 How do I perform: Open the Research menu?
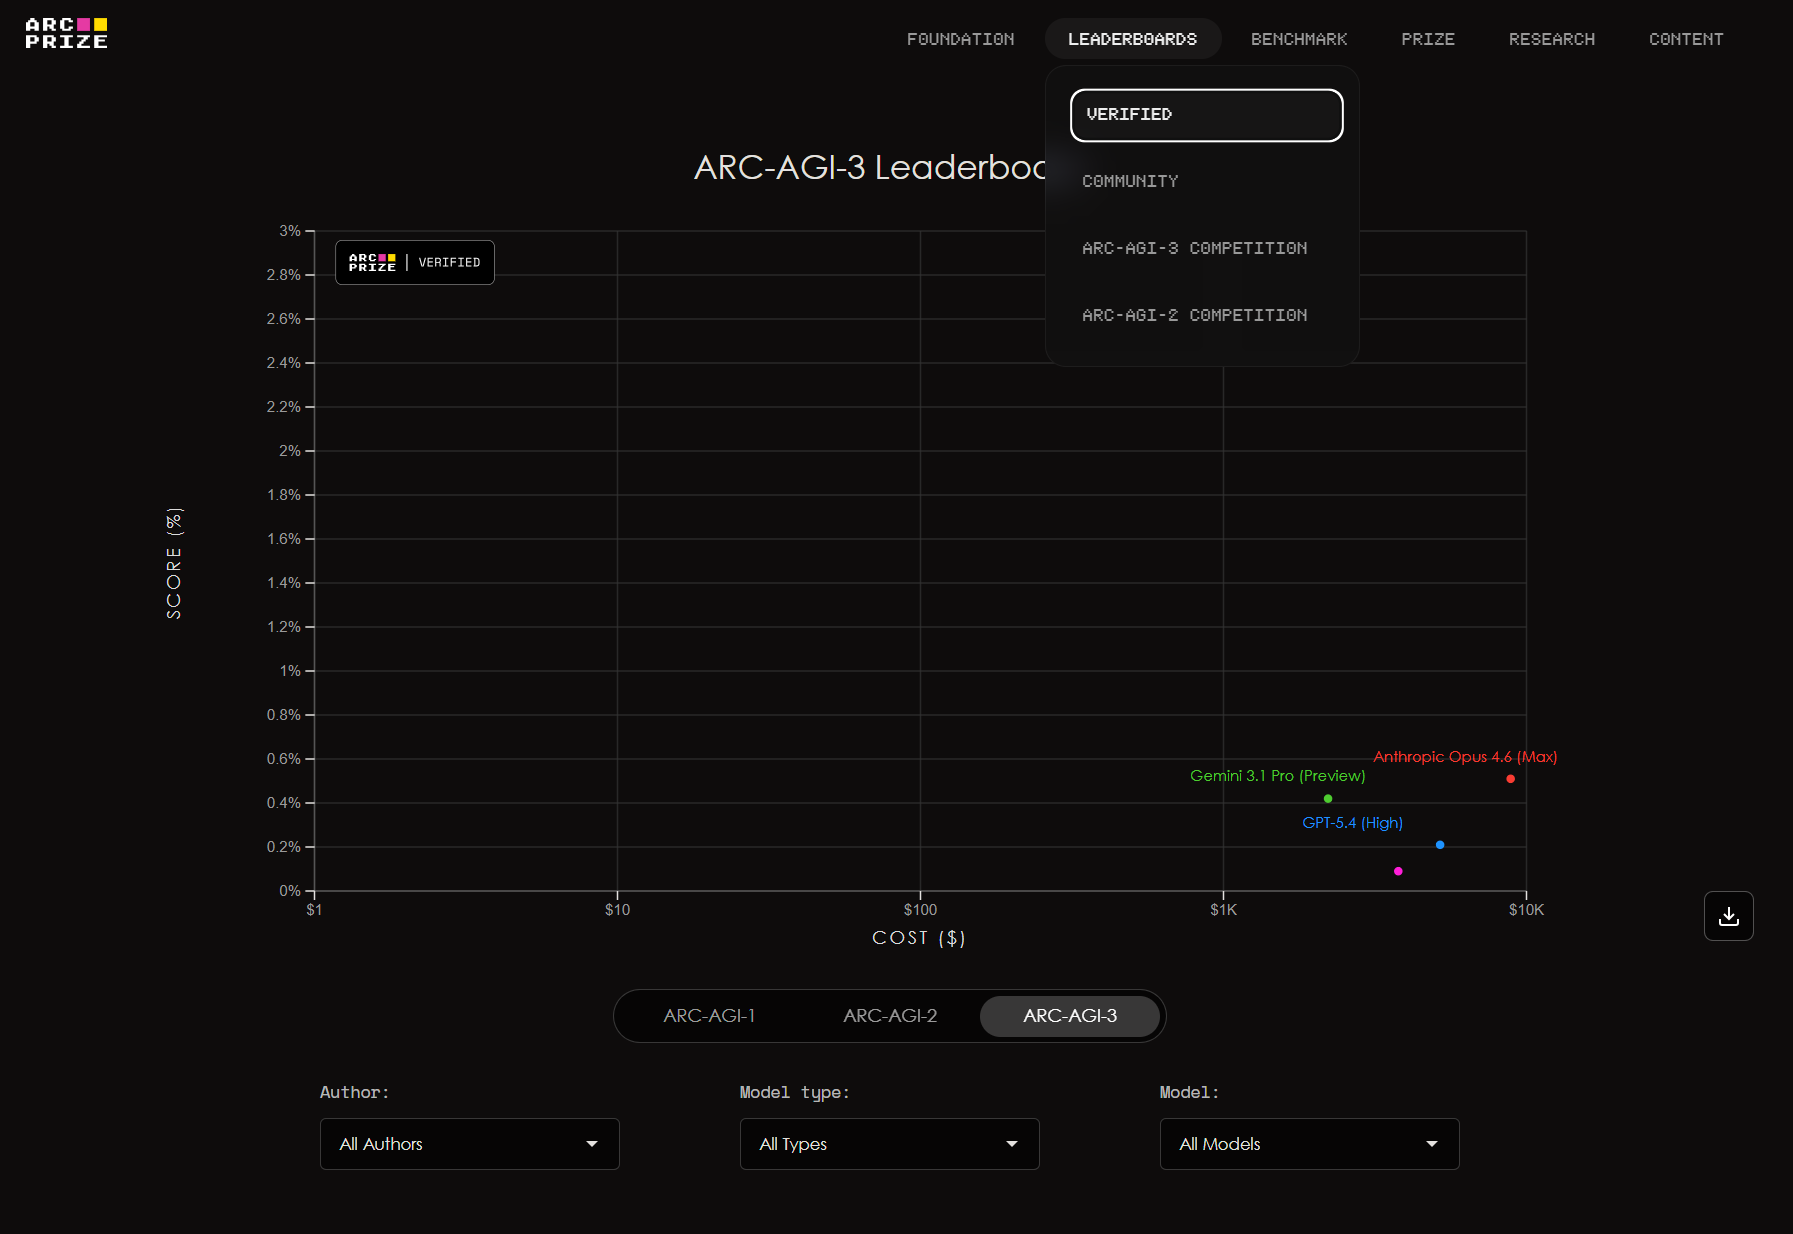[1552, 39]
